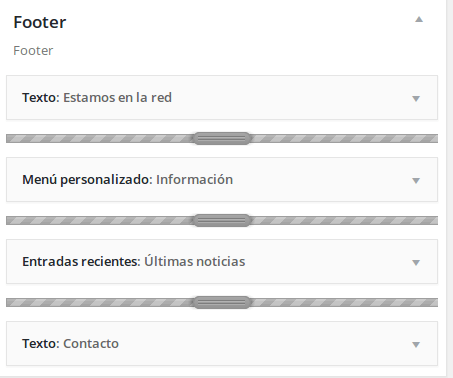Open the Entradas recientes: Últimas noticias widget

tap(222, 262)
